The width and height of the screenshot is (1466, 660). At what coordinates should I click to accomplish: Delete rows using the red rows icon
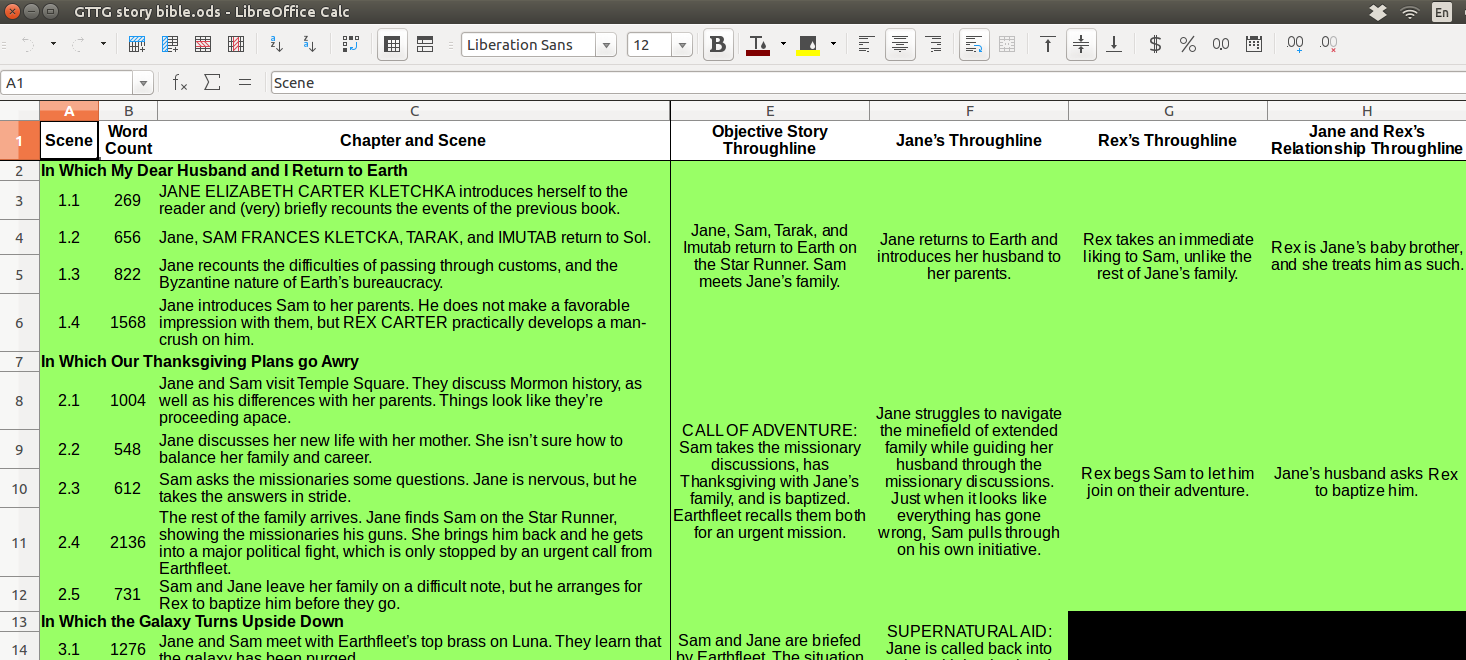tap(203, 45)
